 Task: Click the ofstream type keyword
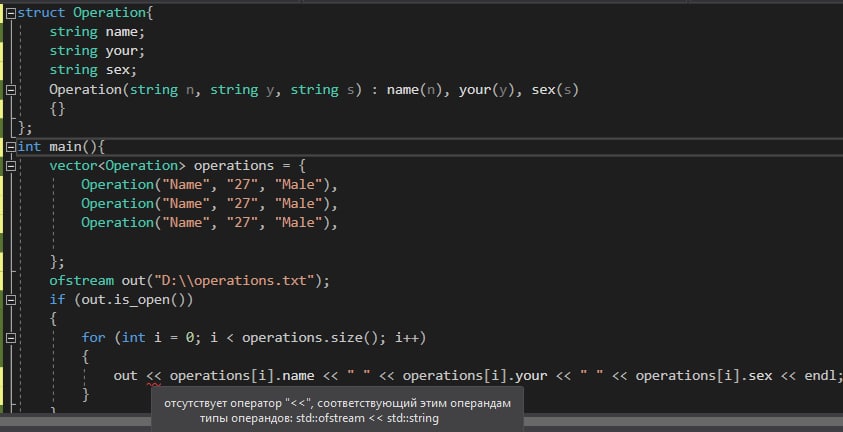pyautogui.click(x=81, y=281)
